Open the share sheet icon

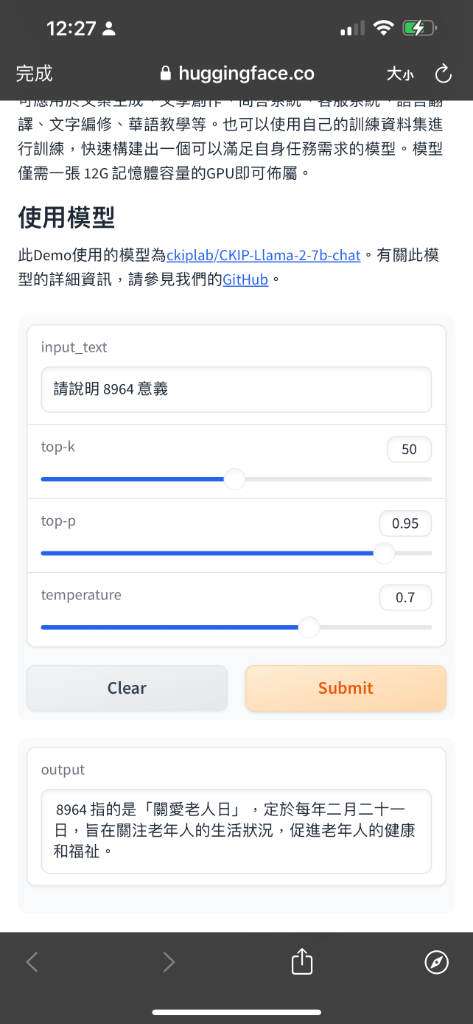tap(302, 961)
